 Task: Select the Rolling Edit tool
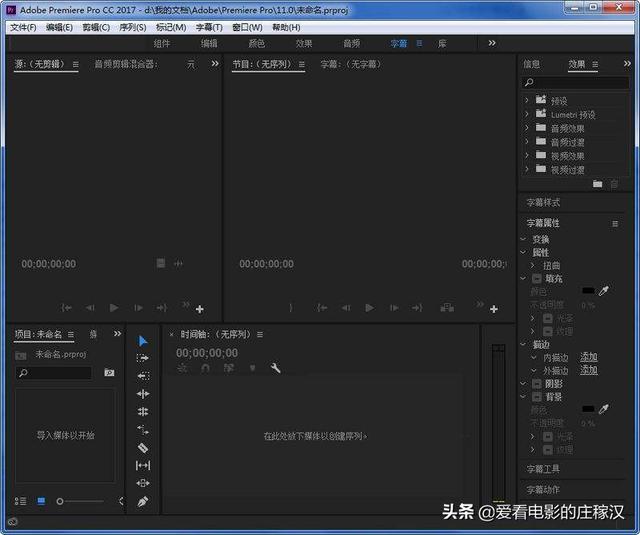(143, 411)
